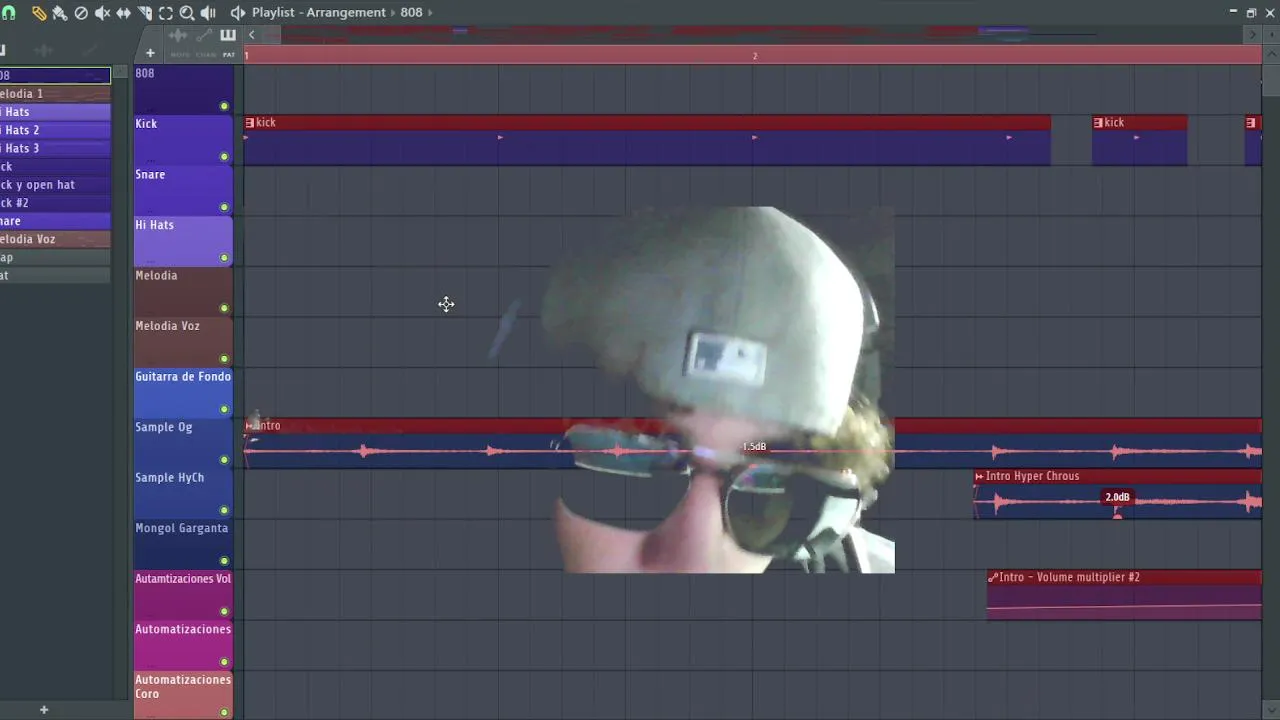Screen dimensions: 1280x720
Task: Open the first kick clip menu
Action: click(x=250, y=123)
